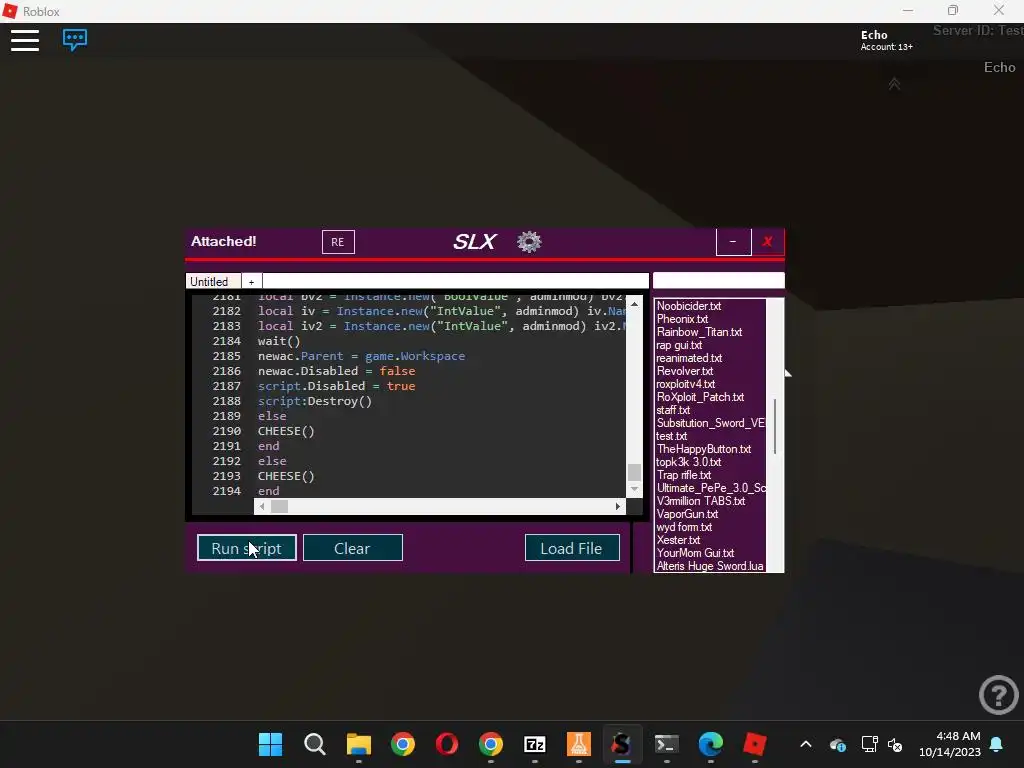Screen dimensions: 1024x768
Task: Select rap gui.txt script
Action: click(x=679, y=345)
